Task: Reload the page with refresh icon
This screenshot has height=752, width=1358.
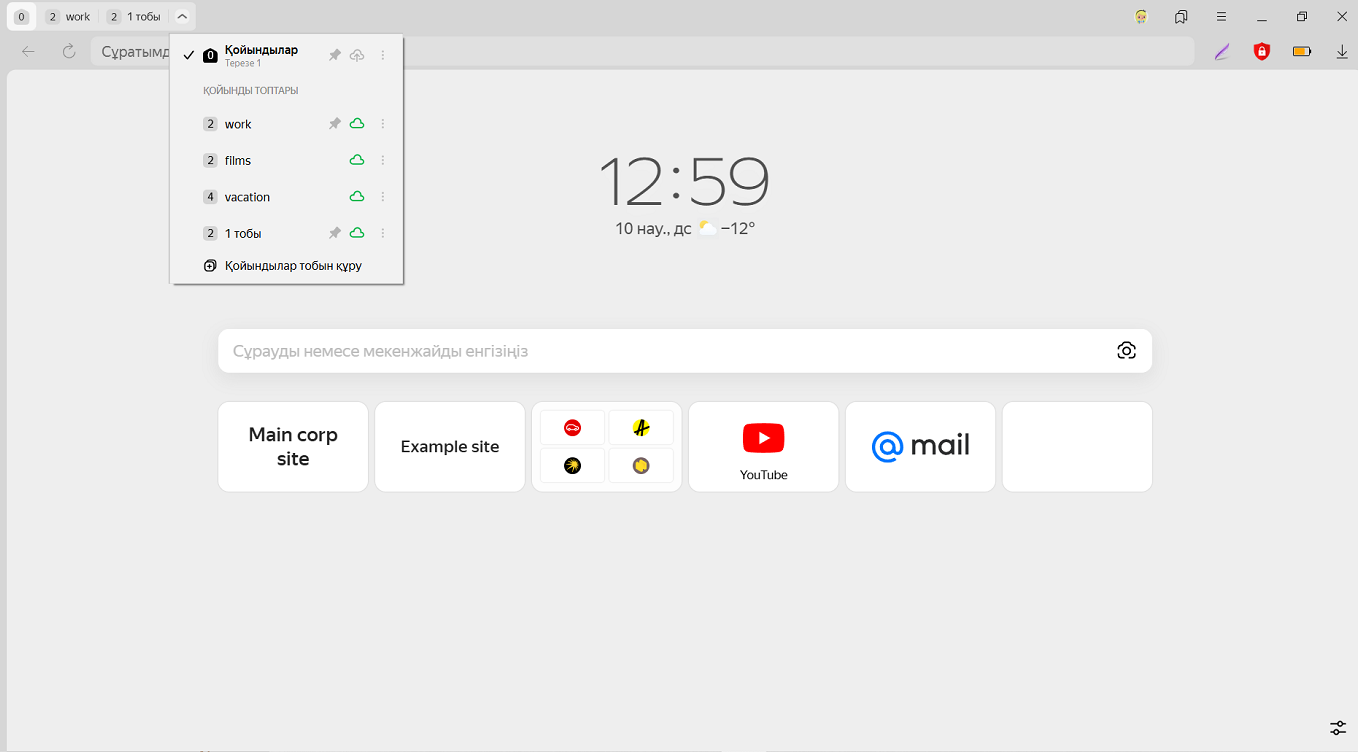Action: coord(69,52)
